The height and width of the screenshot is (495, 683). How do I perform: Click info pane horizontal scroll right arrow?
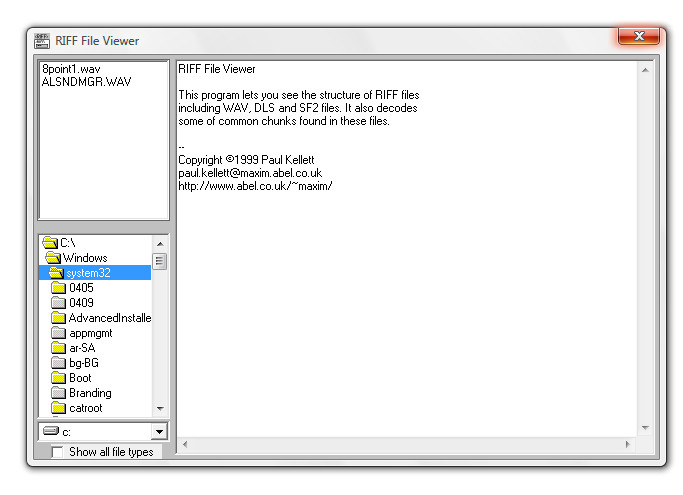point(627,444)
